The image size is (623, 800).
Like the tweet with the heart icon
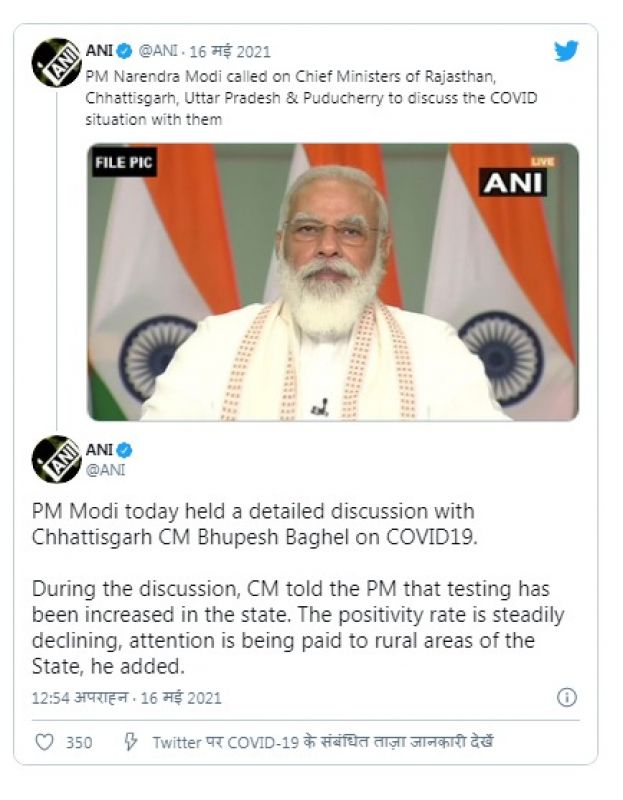[44, 742]
